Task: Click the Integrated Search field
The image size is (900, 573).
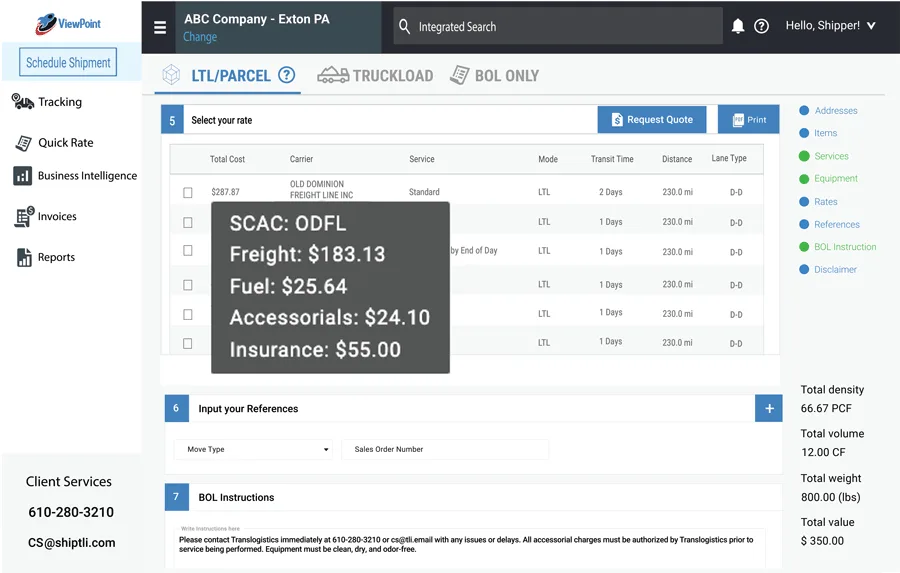Action: coord(558,26)
